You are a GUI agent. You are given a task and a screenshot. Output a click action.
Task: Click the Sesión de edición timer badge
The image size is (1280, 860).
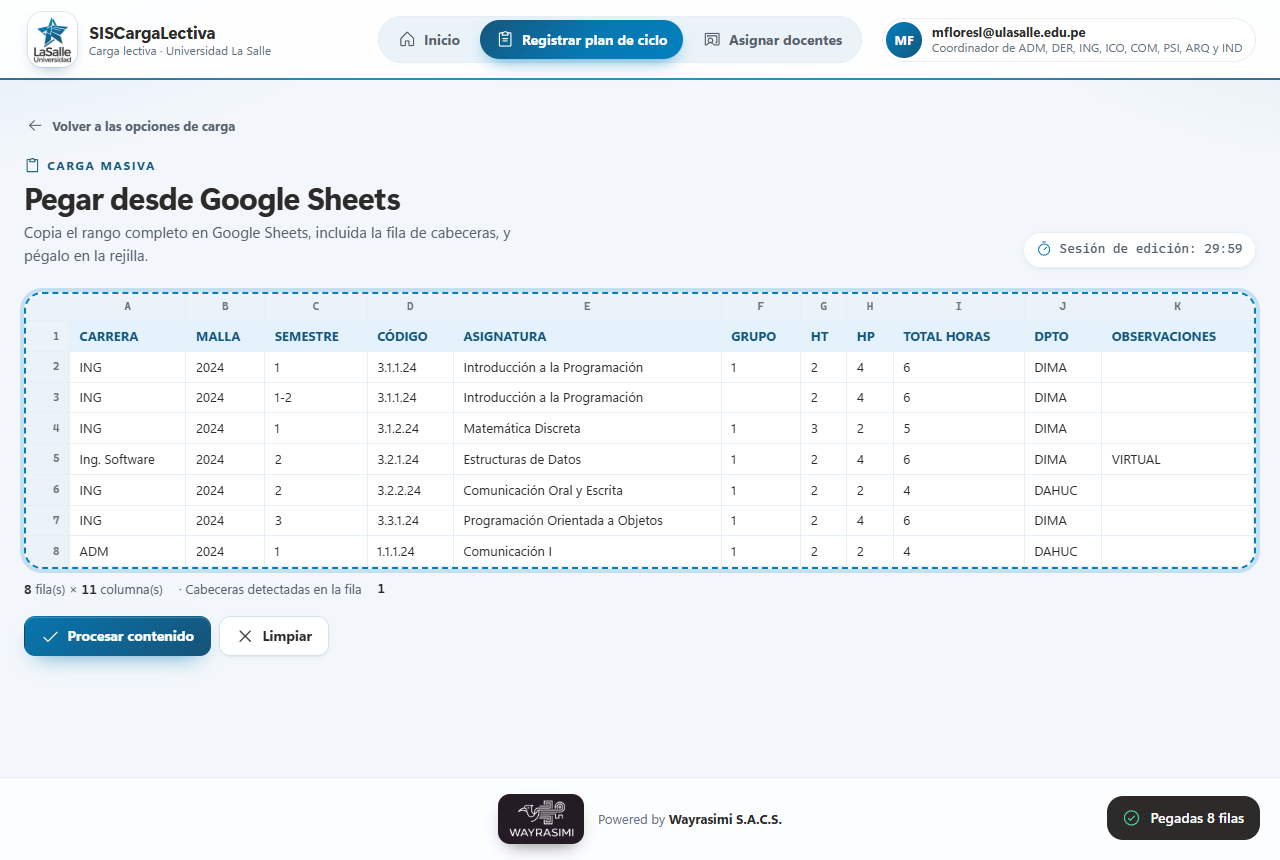click(1139, 249)
